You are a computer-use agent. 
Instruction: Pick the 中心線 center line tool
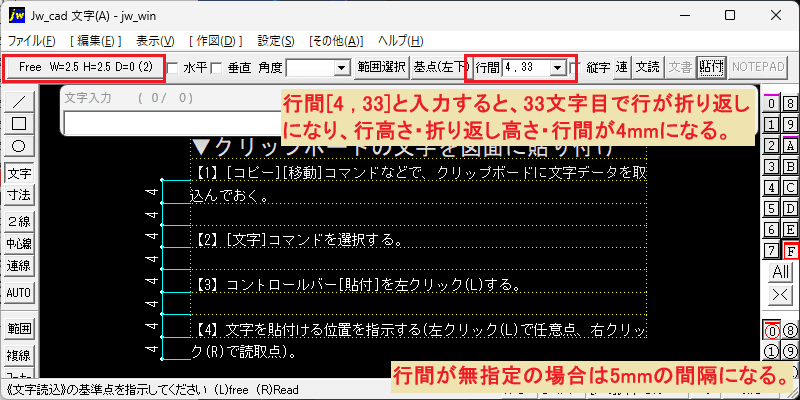[x=19, y=244]
